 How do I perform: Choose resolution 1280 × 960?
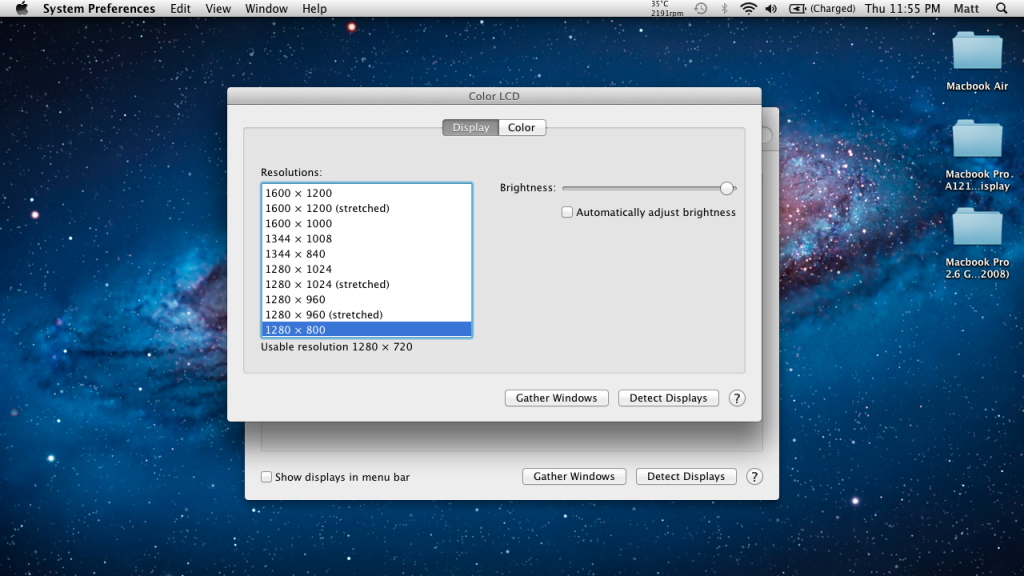[366, 299]
